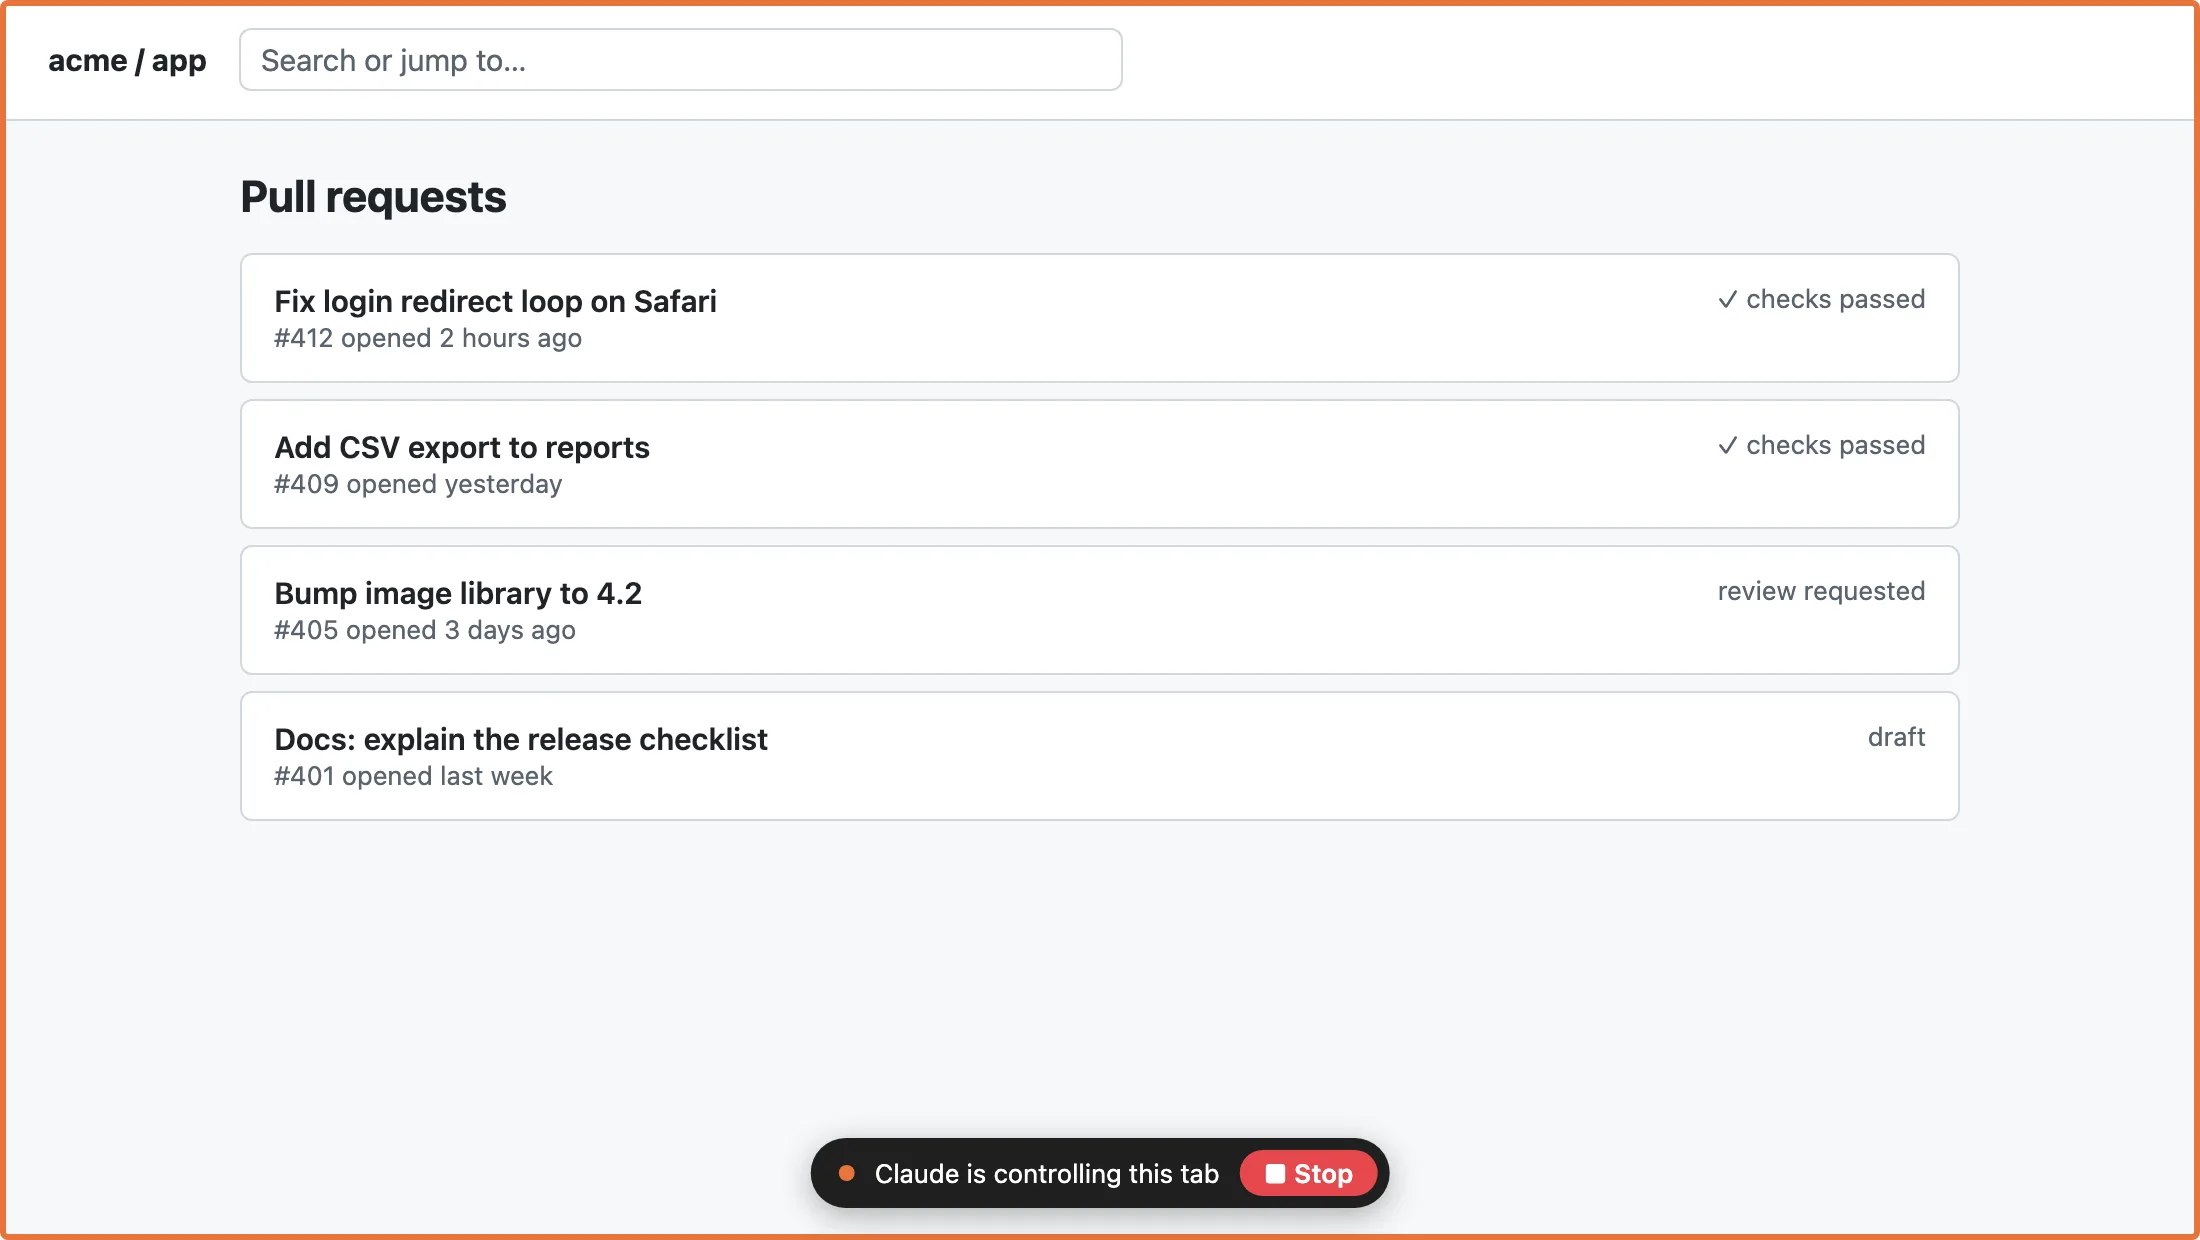Click the acme / app repository title

pos(127,60)
